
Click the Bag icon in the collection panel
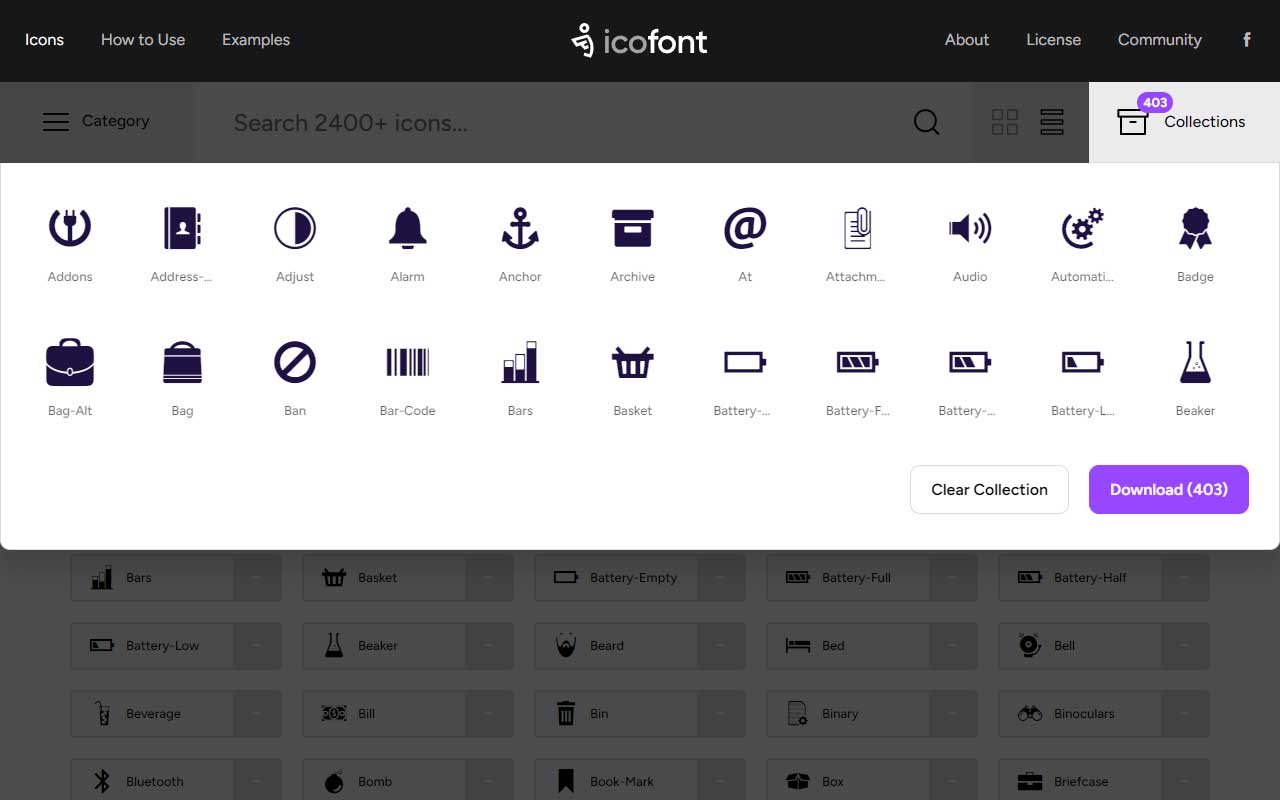coord(182,362)
